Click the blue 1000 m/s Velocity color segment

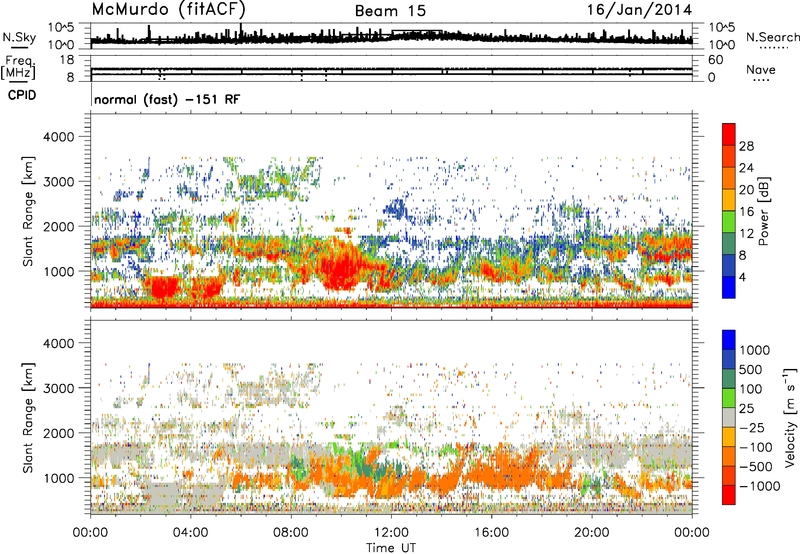pos(729,340)
